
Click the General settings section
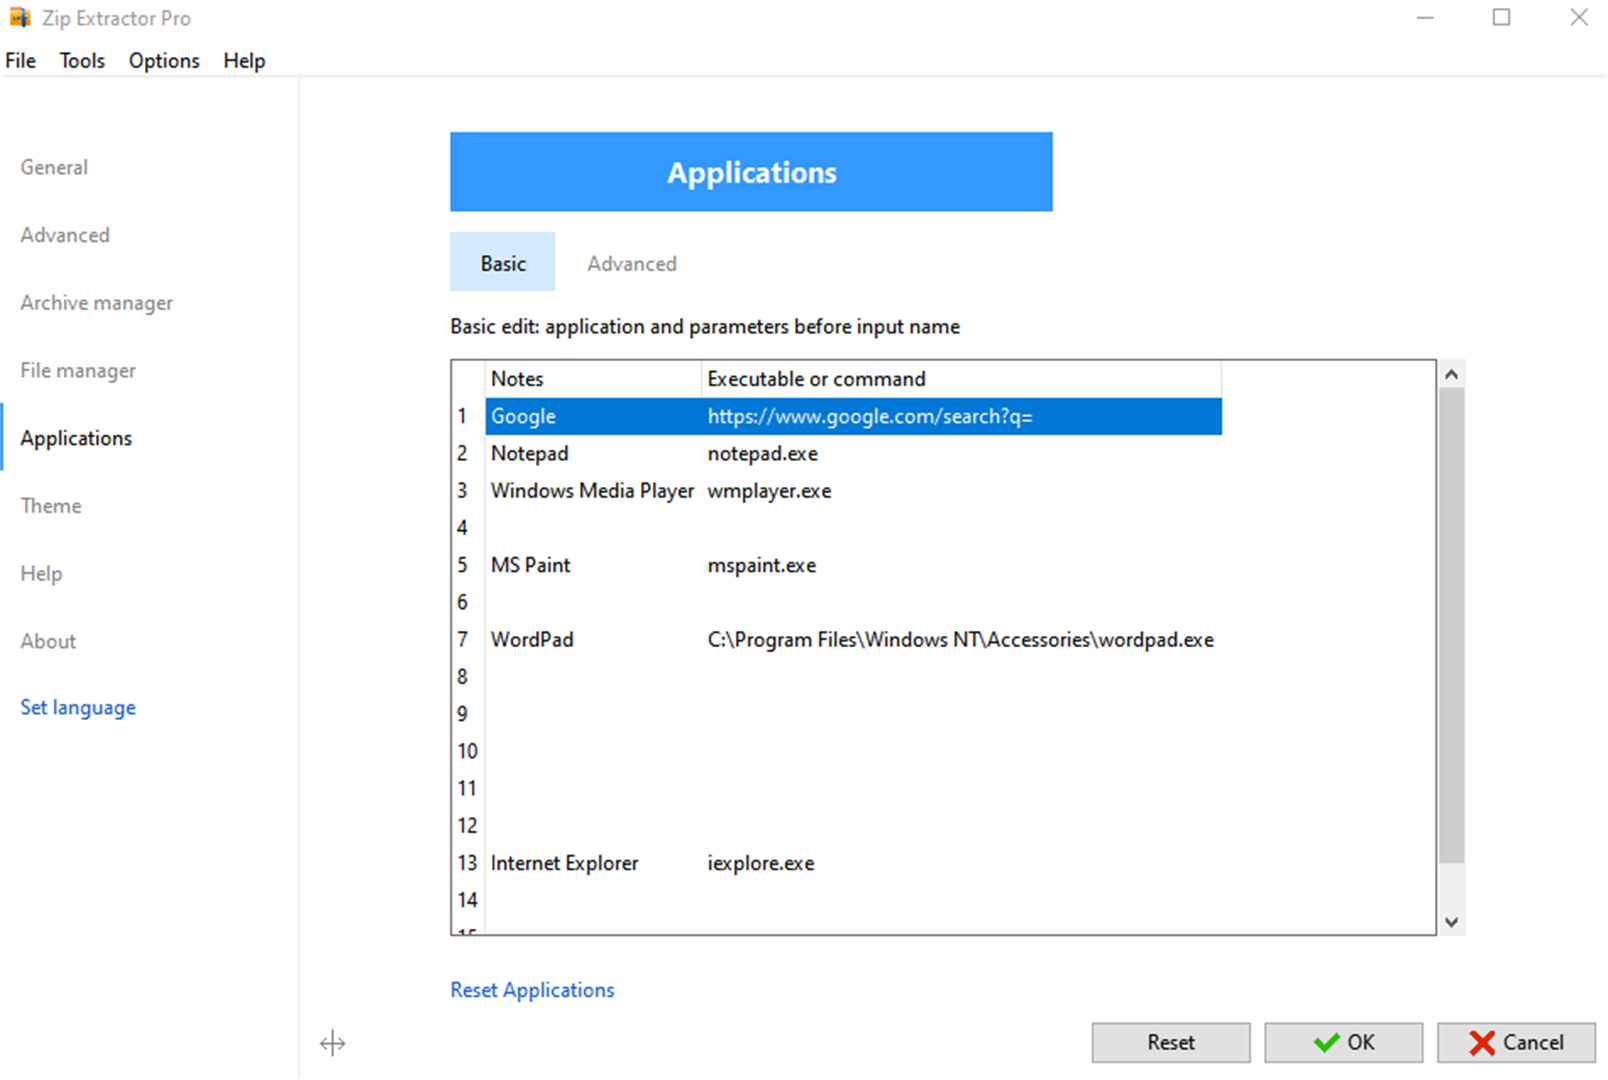click(53, 167)
